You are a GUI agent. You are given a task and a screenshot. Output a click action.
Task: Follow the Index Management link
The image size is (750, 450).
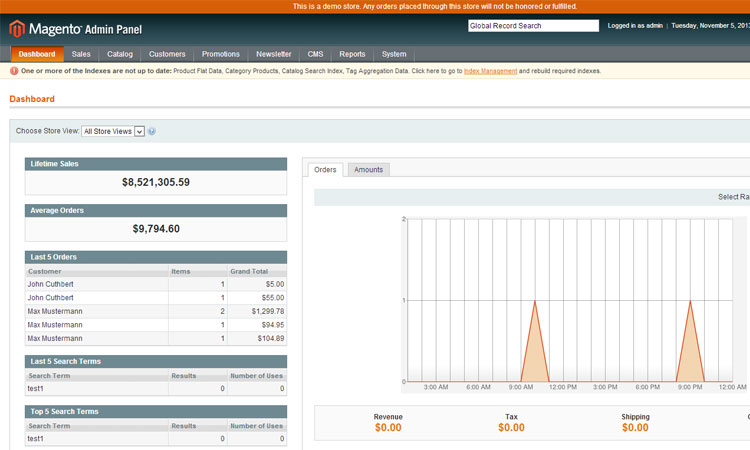pyautogui.click(x=490, y=71)
